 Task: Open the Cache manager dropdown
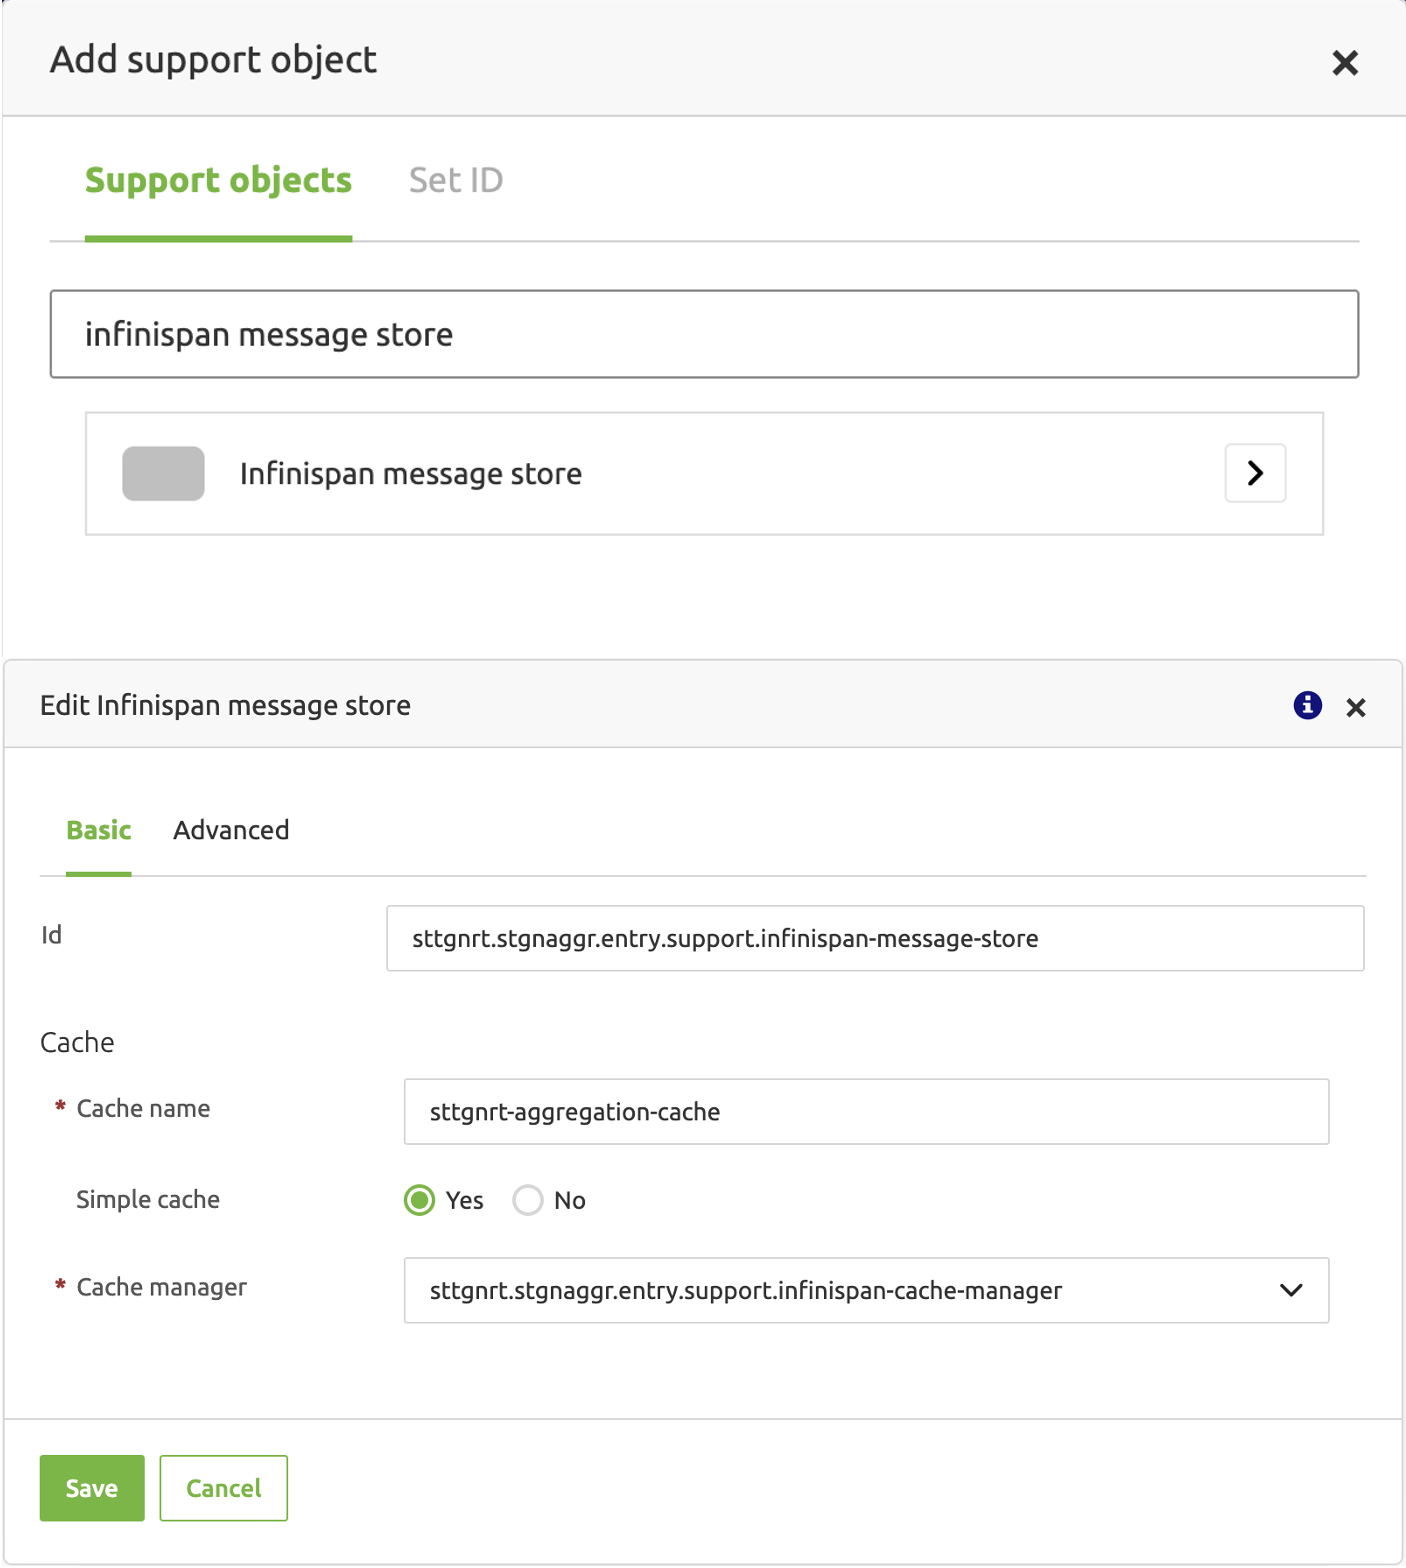866,1290
